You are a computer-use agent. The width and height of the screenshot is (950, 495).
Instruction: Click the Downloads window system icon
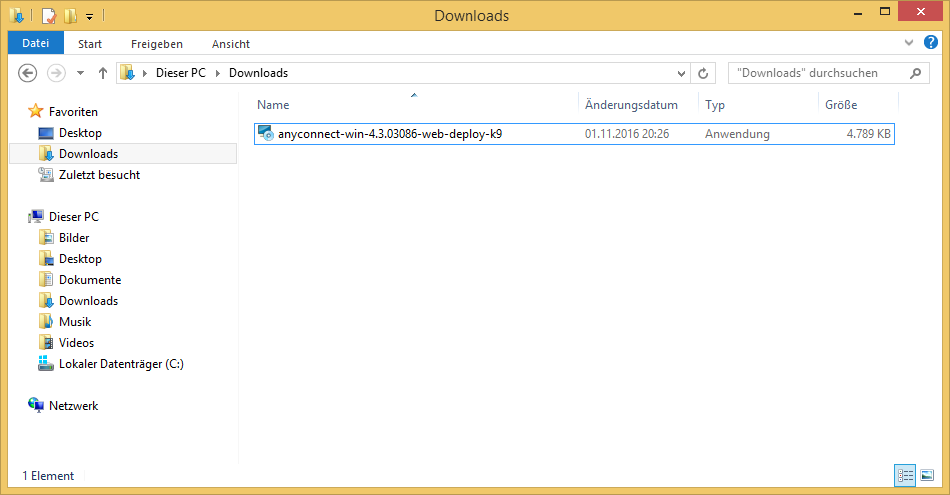point(17,16)
